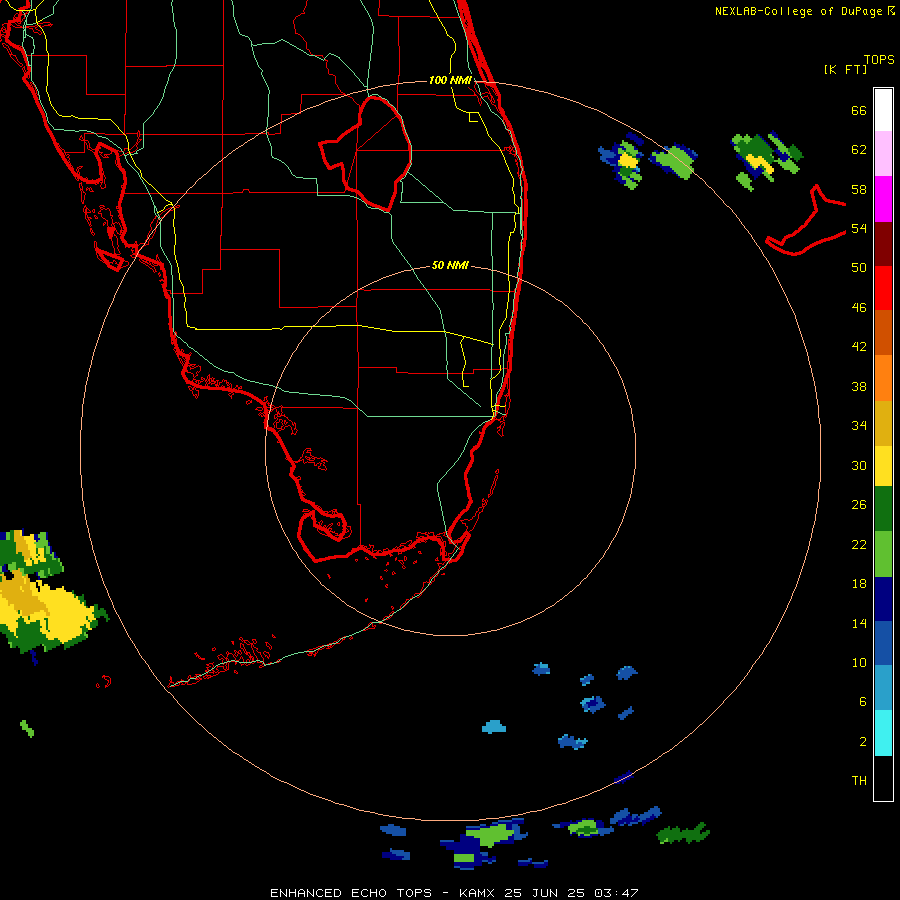Click the 14 value on the legend
This screenshot has height=900, width=900.
click(859, 623)
